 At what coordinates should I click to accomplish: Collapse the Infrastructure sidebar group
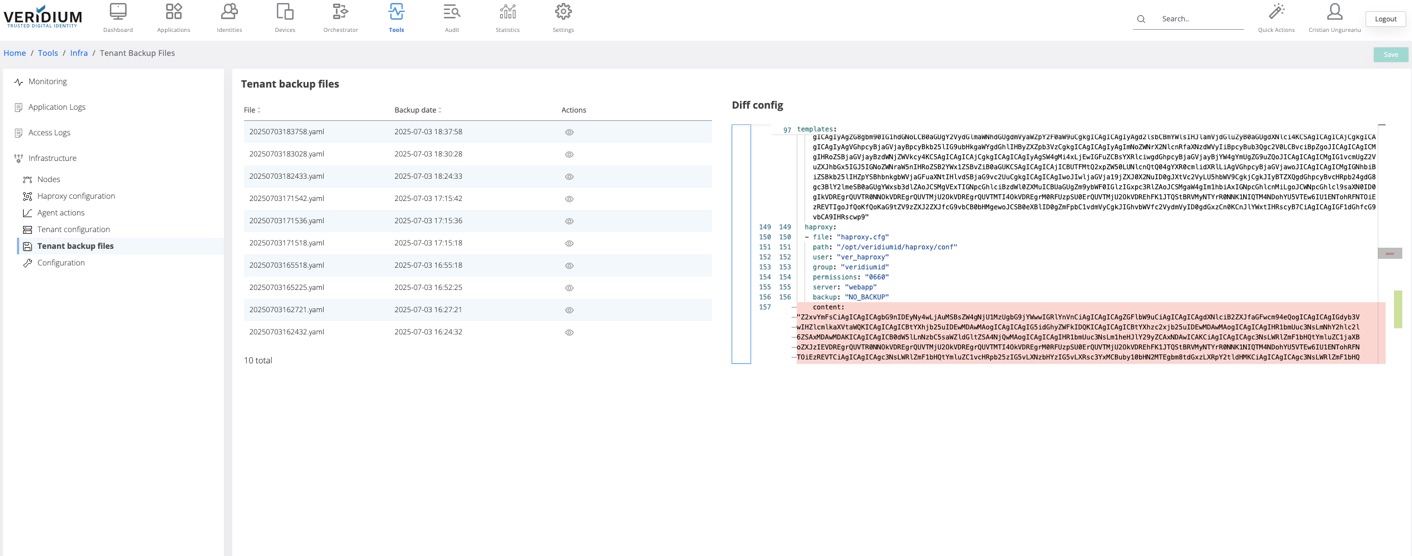[x=52, y=158]
